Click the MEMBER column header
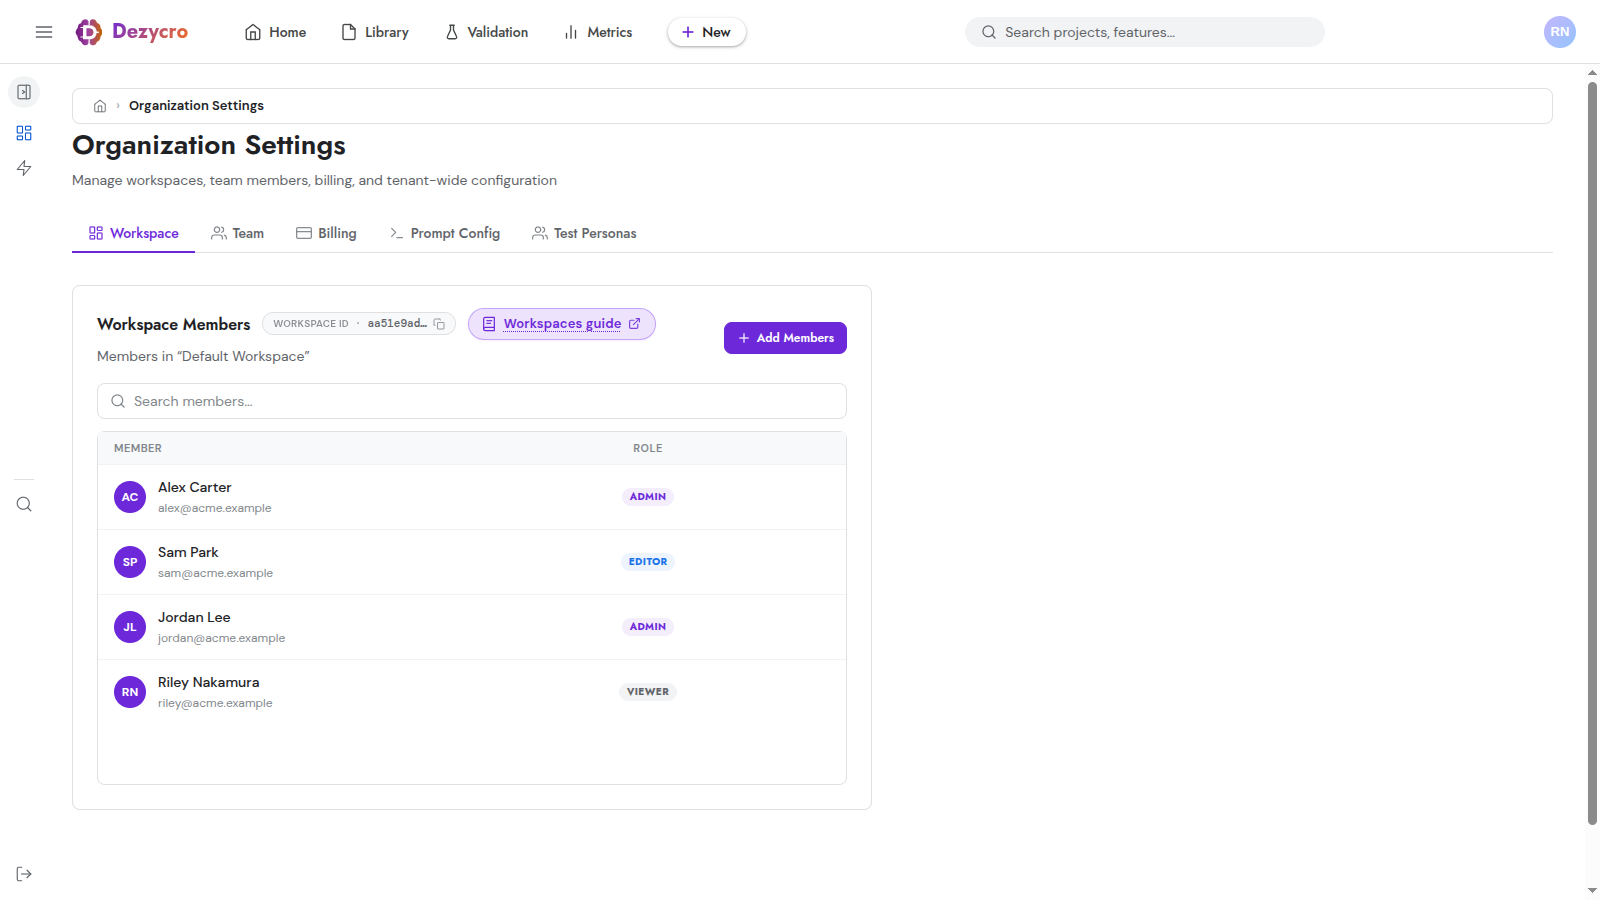Screen dimensions: 1600x900 coord(138,448)
